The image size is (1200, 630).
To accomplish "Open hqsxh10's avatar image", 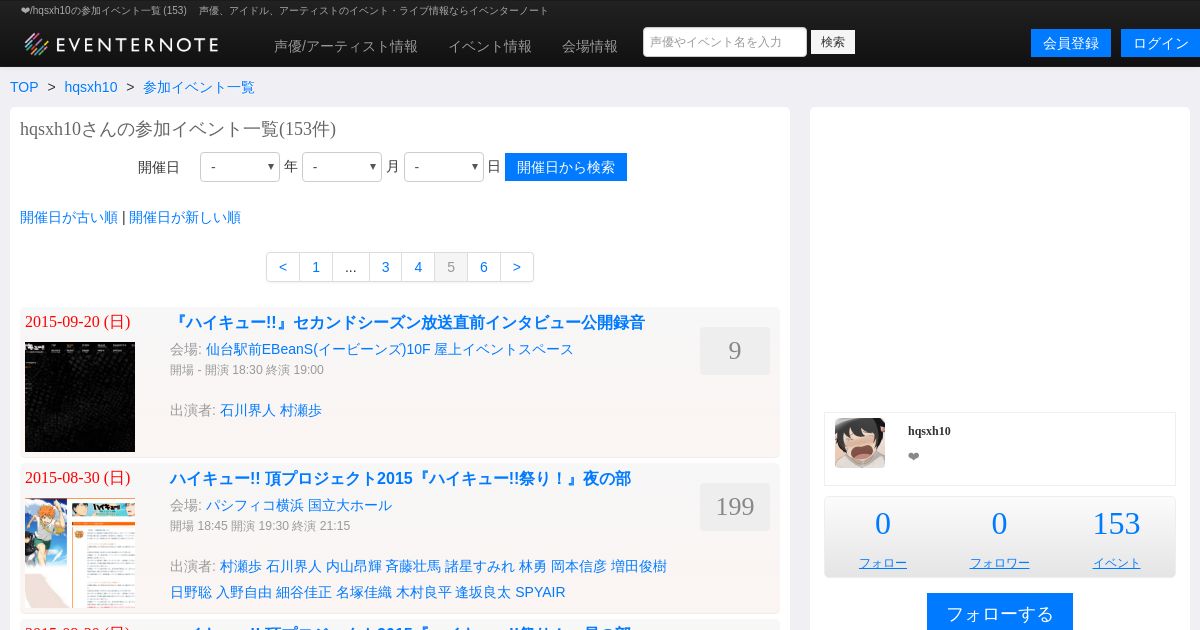I will point(860,443).
